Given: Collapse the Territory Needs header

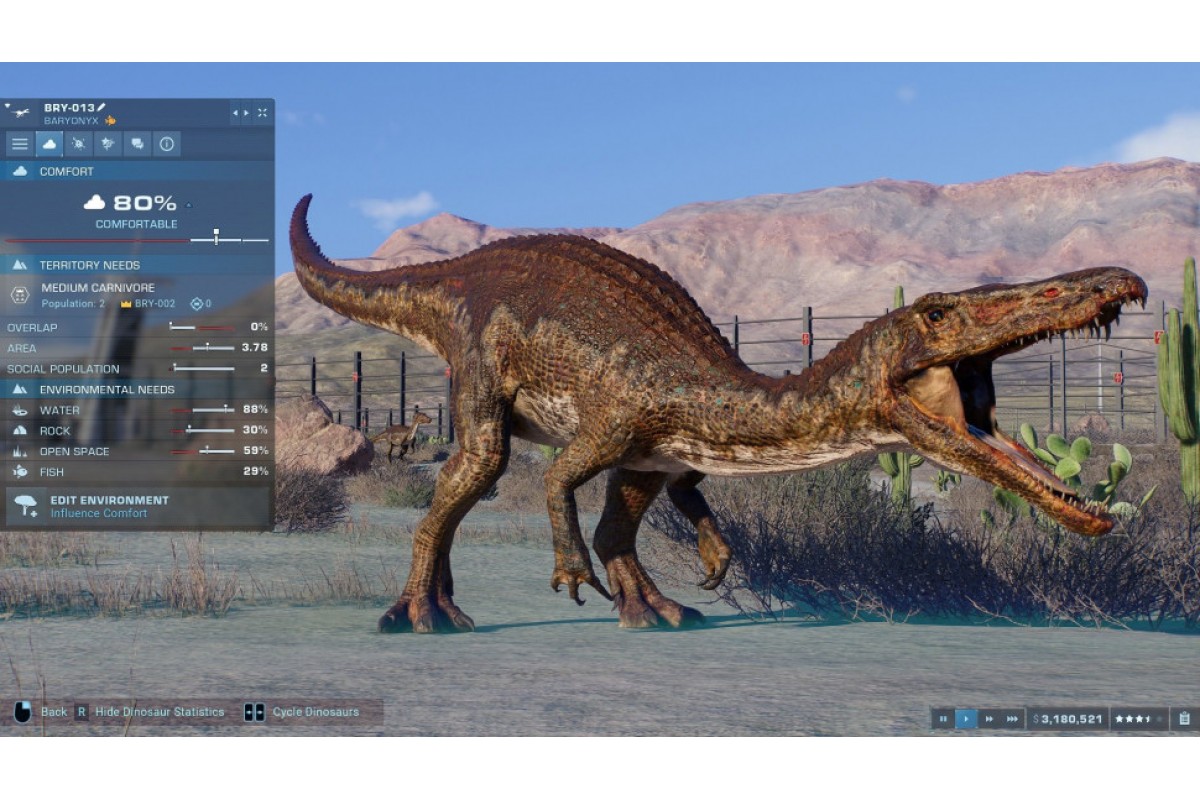Looking at the screenshot, I should pyautogui.click(x=138, y=265).
